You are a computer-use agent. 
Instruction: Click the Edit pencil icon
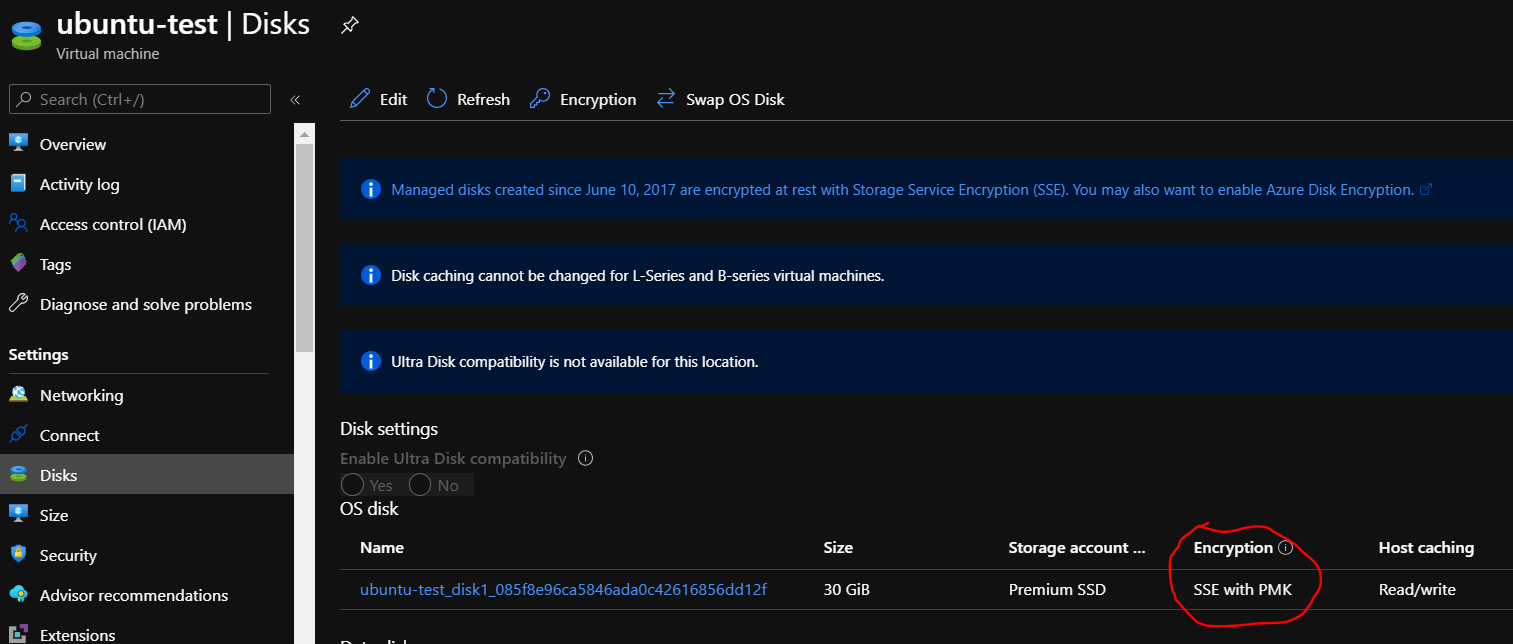coord(360,99)
